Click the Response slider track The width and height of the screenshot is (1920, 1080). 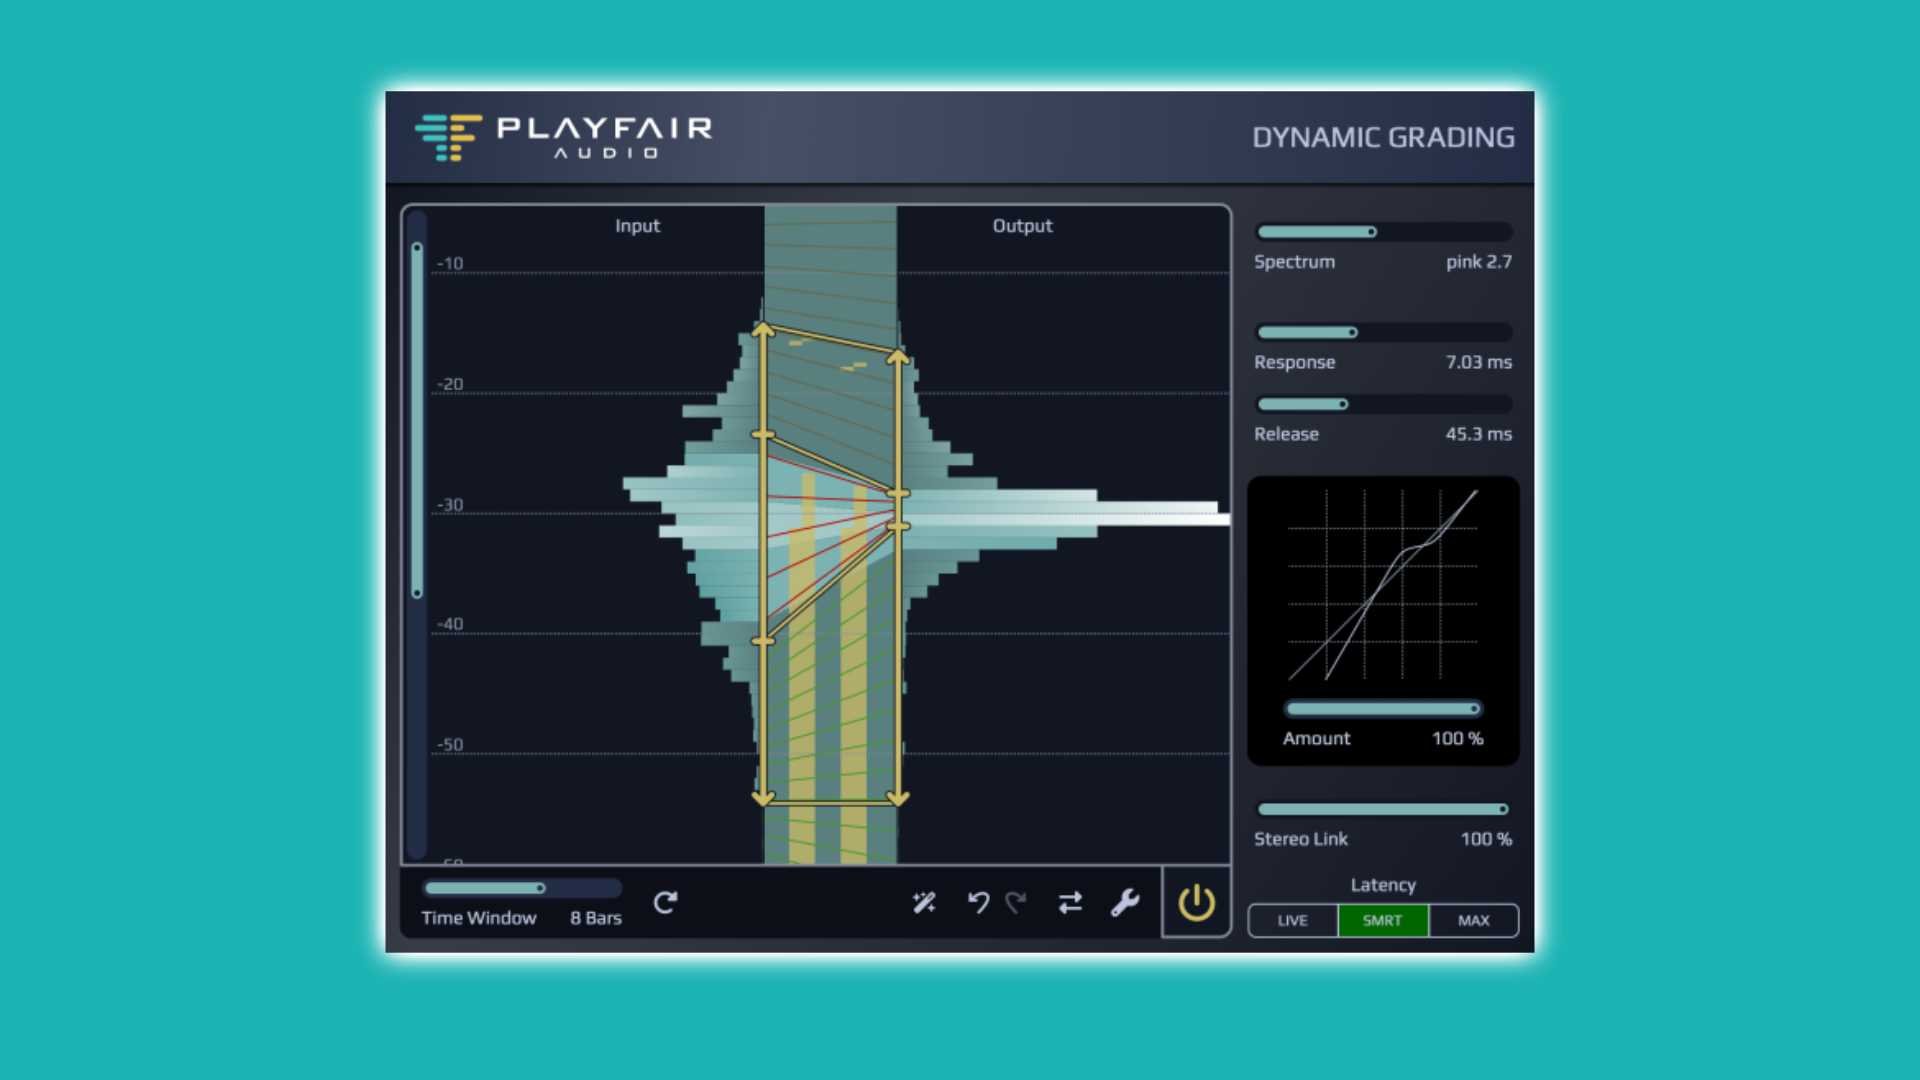coord(1383,332)
